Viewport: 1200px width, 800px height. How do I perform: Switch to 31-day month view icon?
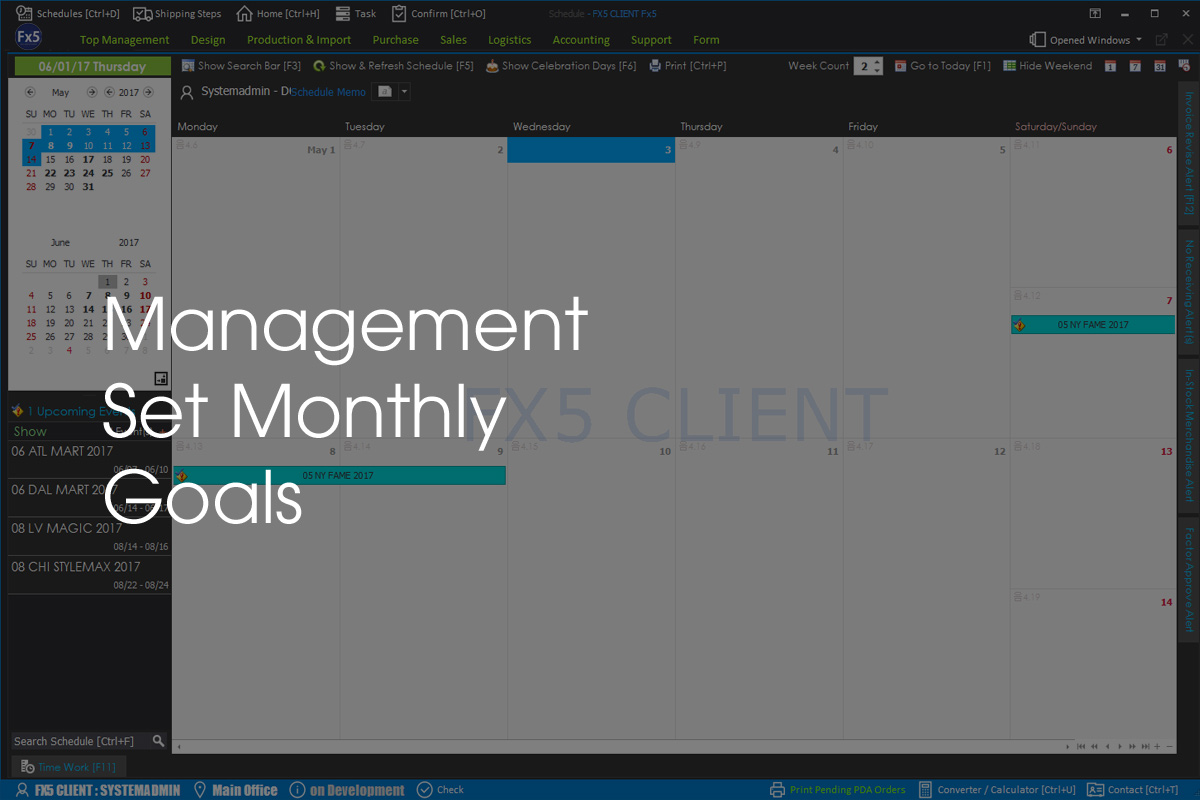[x=1159, y=66]
